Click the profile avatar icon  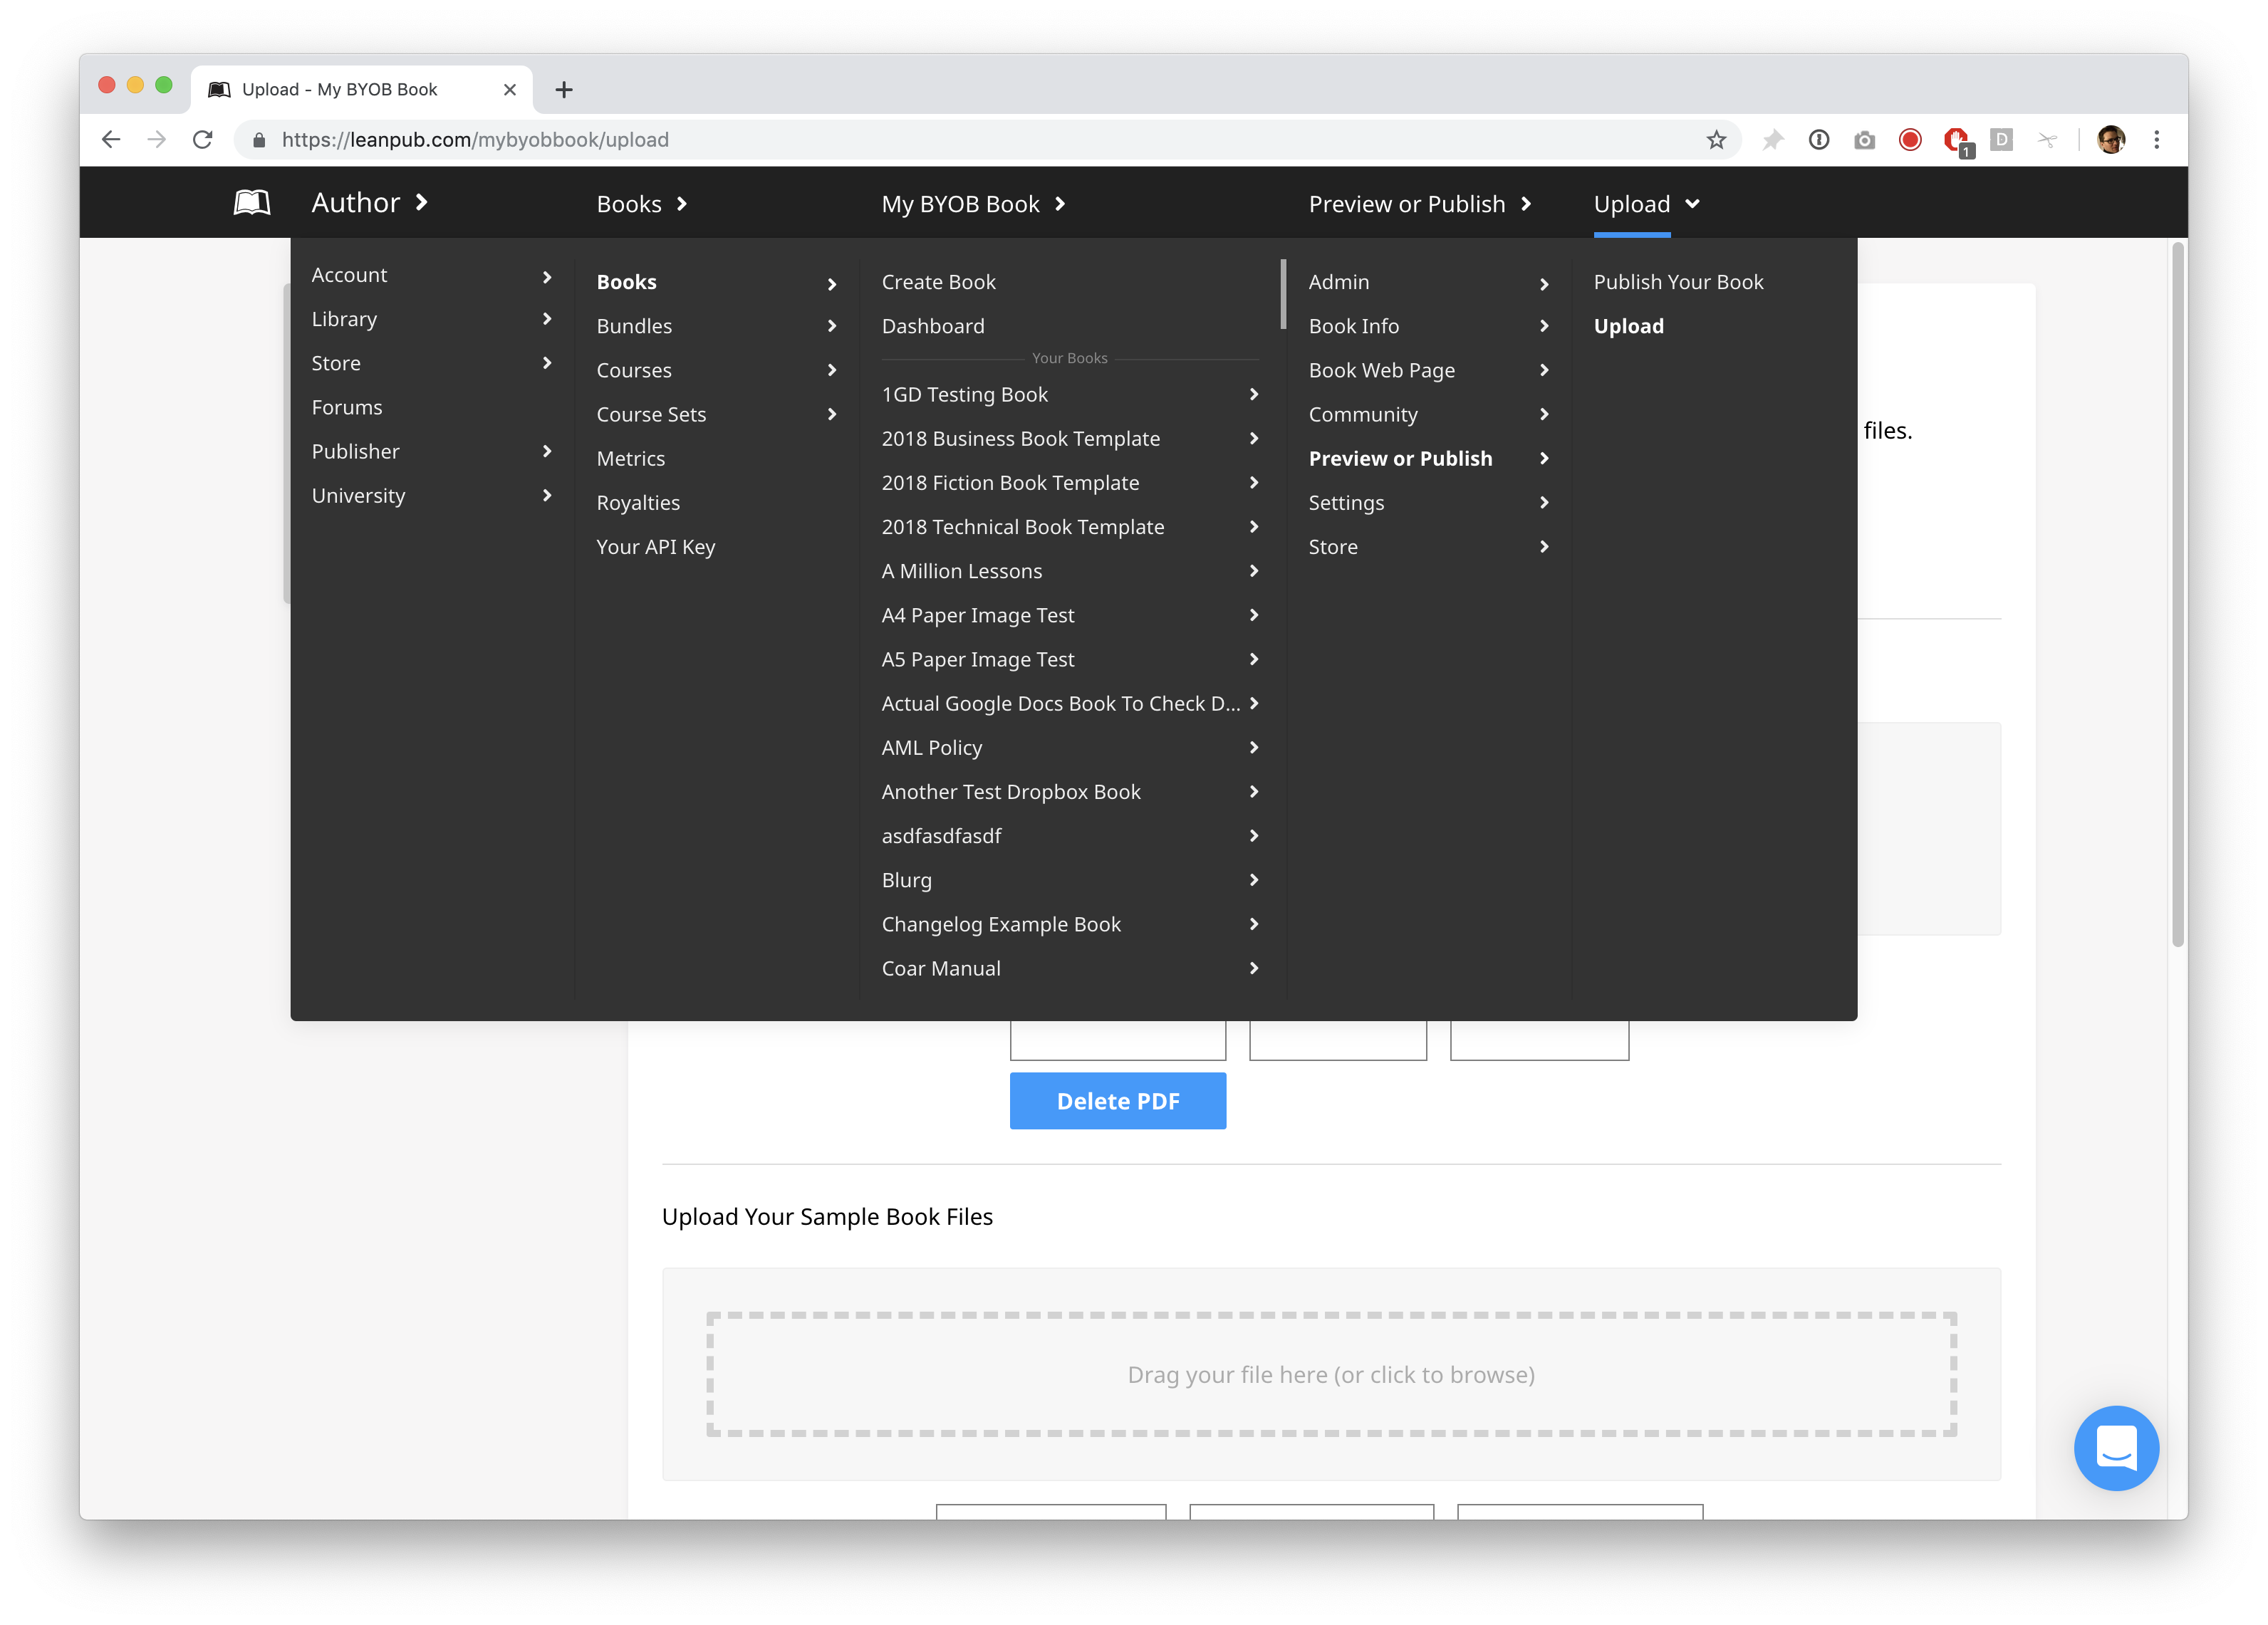click(2111, 140)
